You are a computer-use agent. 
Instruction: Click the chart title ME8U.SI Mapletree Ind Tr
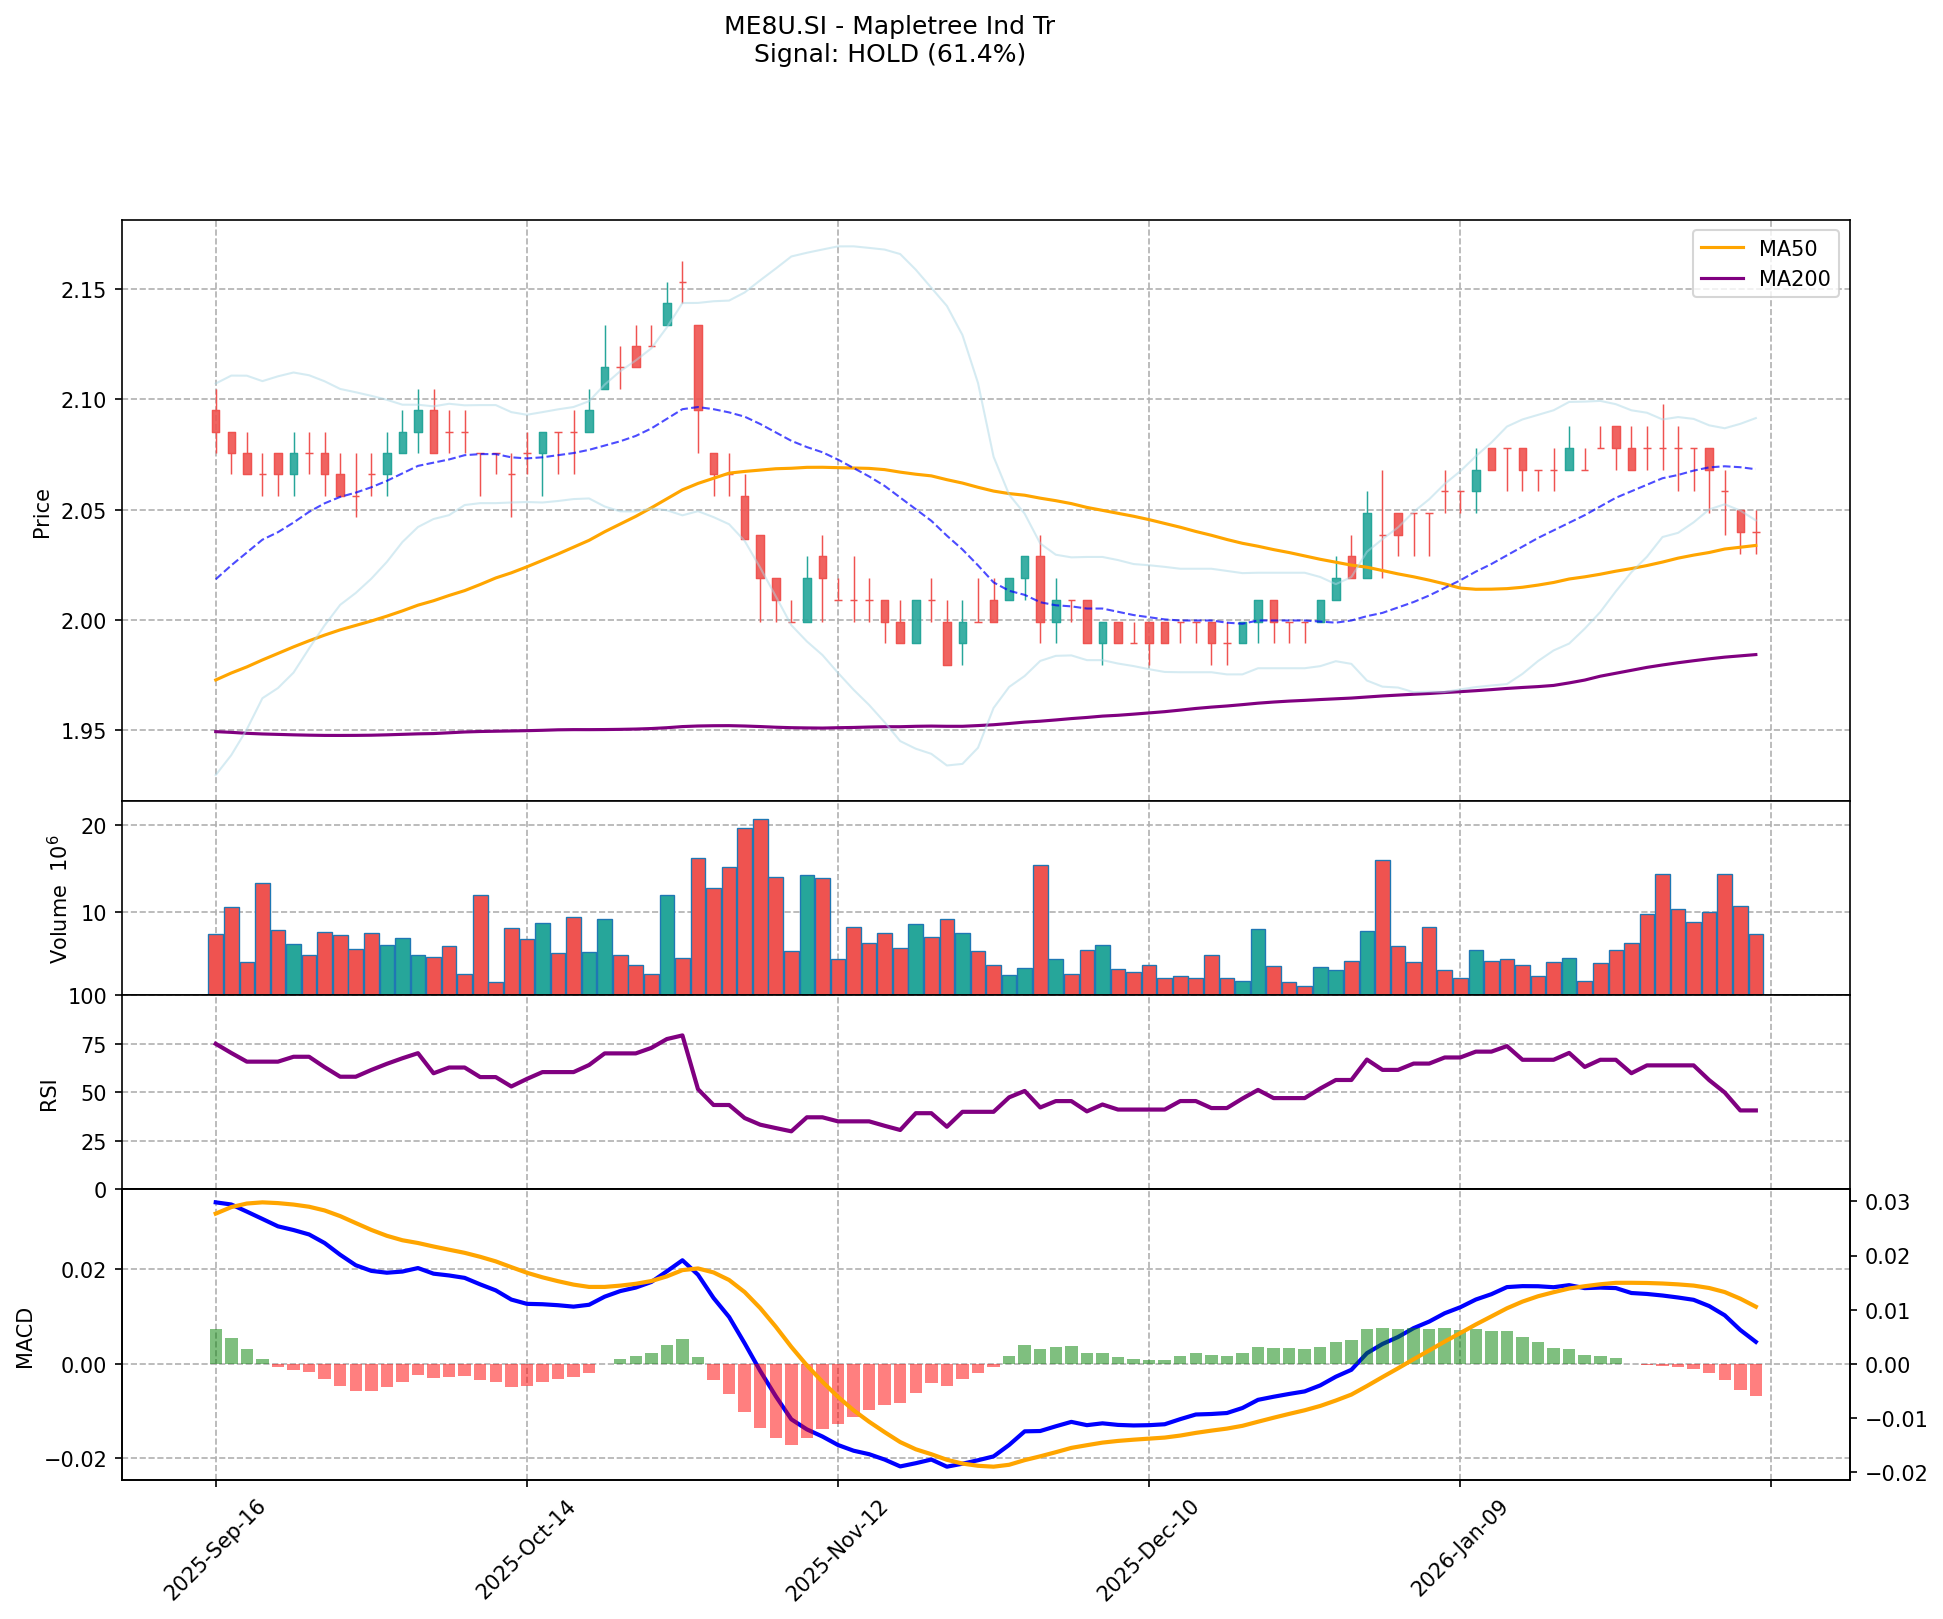(x=889, y=26)
